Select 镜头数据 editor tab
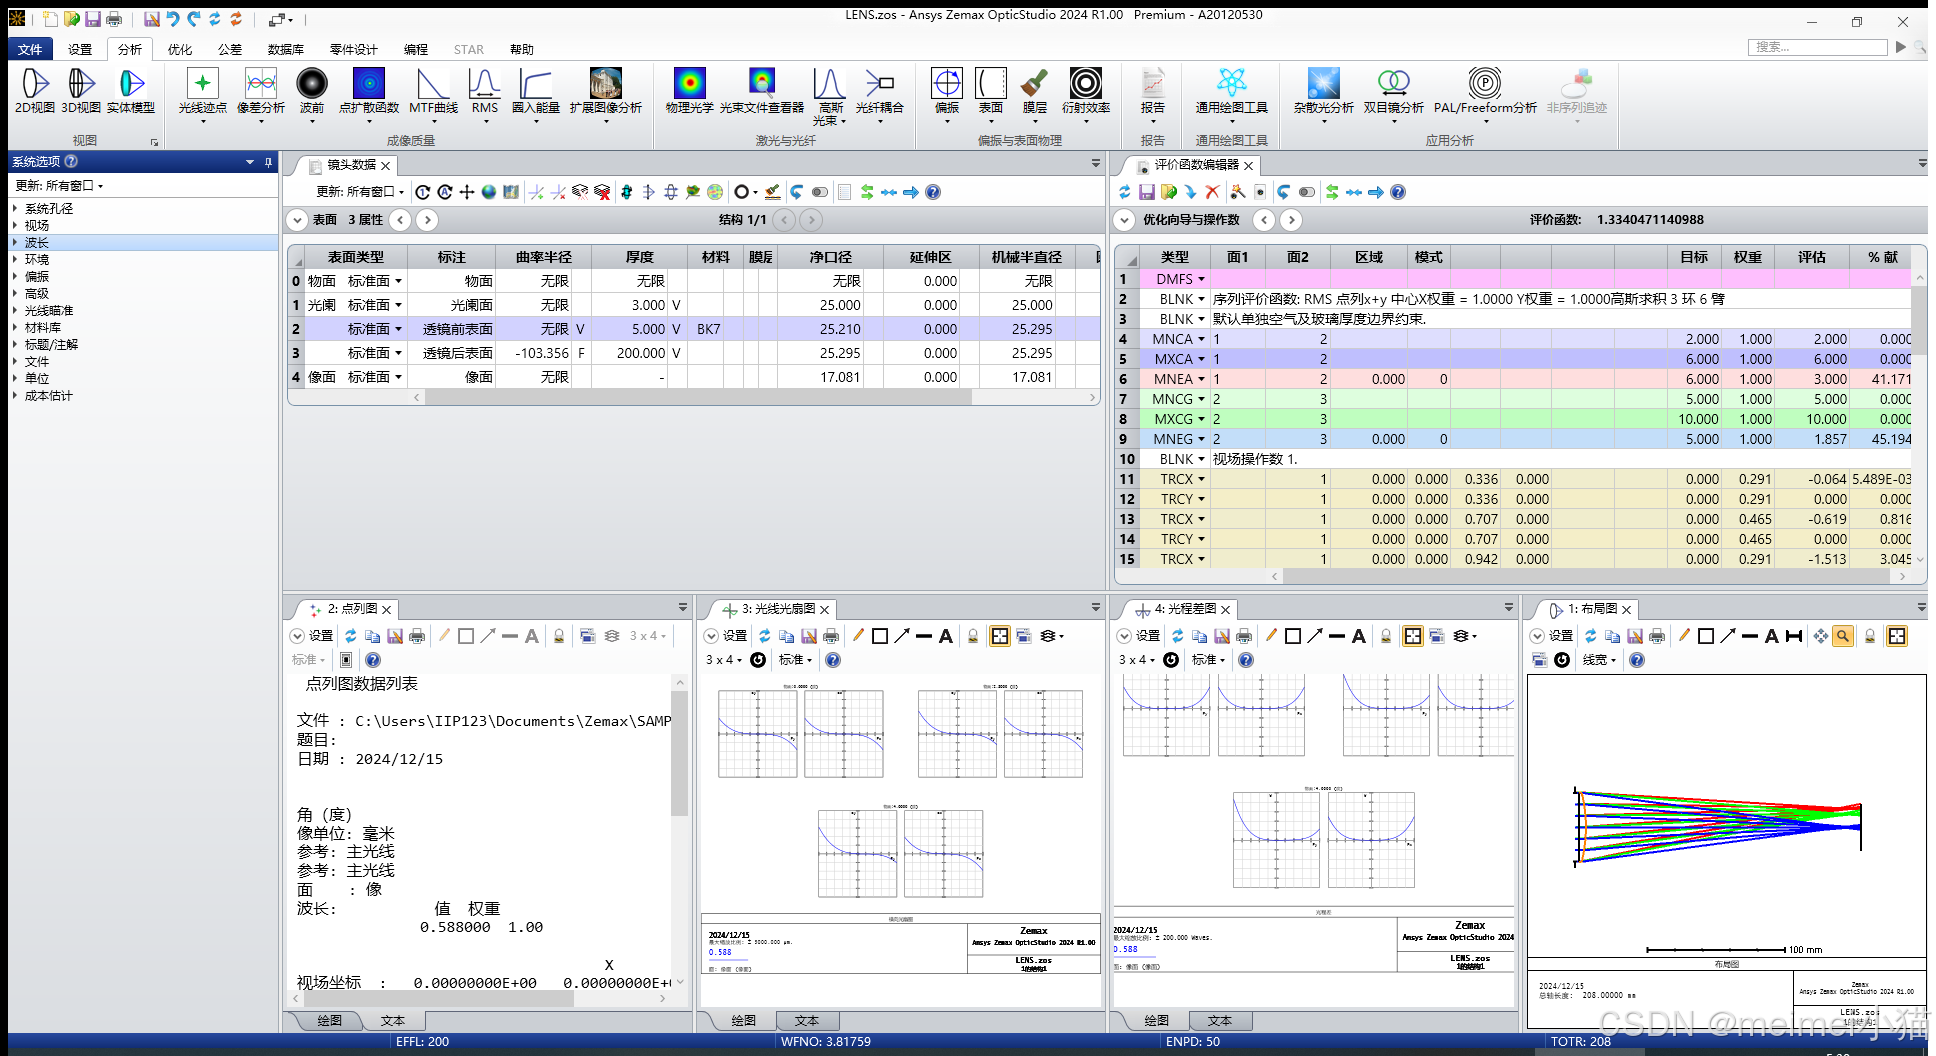Screen dimensions: 1936x1056 click(351, 165)
